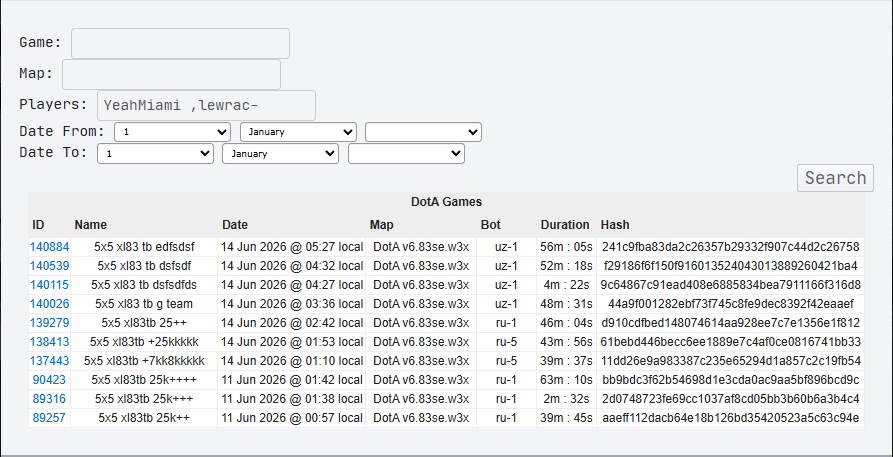Select game name '5x5 xl83tb 25k+++'
This screenshot has width=893, height=457.
click(x=144, y=399)
